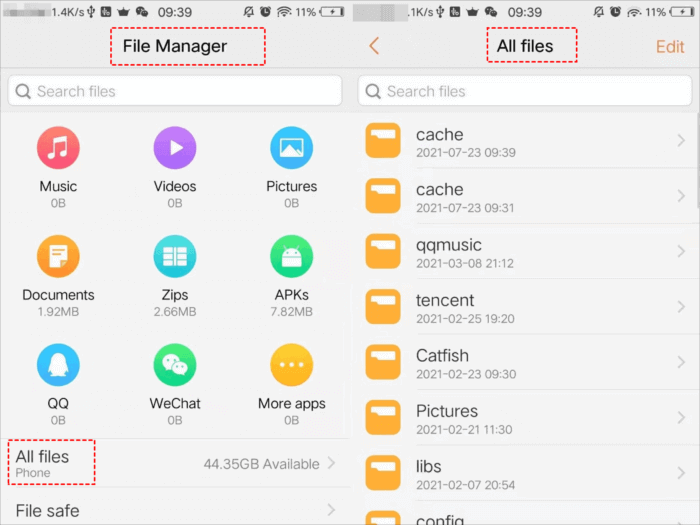
Task: Open the tencent folder icon
Action: pyautogui.click(x=383, y=307)
